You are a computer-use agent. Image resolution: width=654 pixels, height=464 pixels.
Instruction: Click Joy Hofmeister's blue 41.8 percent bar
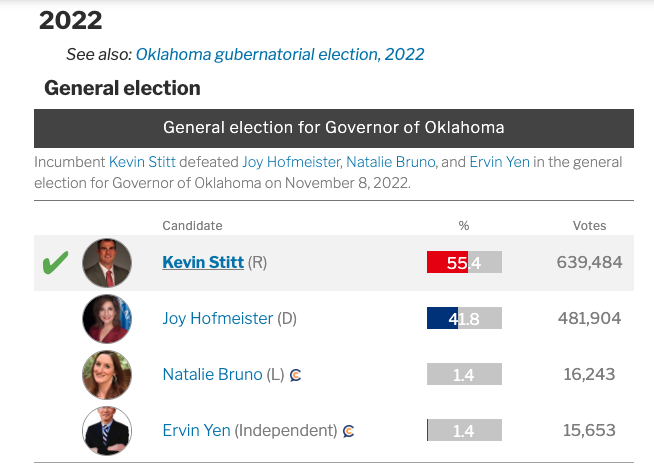coord(442,319)
